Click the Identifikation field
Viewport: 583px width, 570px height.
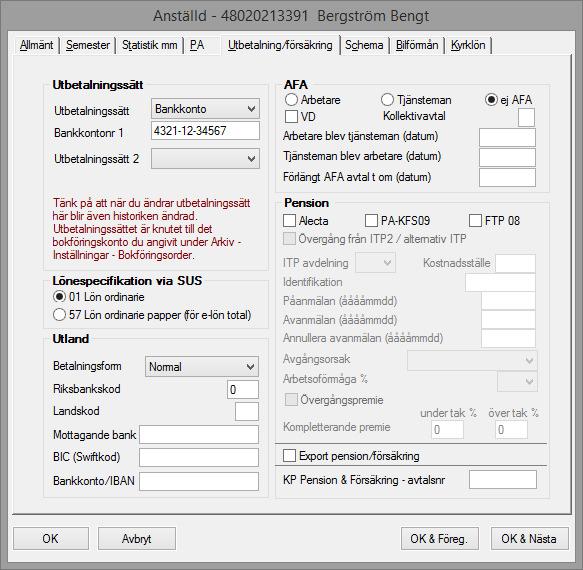click(x=500, y=282)
